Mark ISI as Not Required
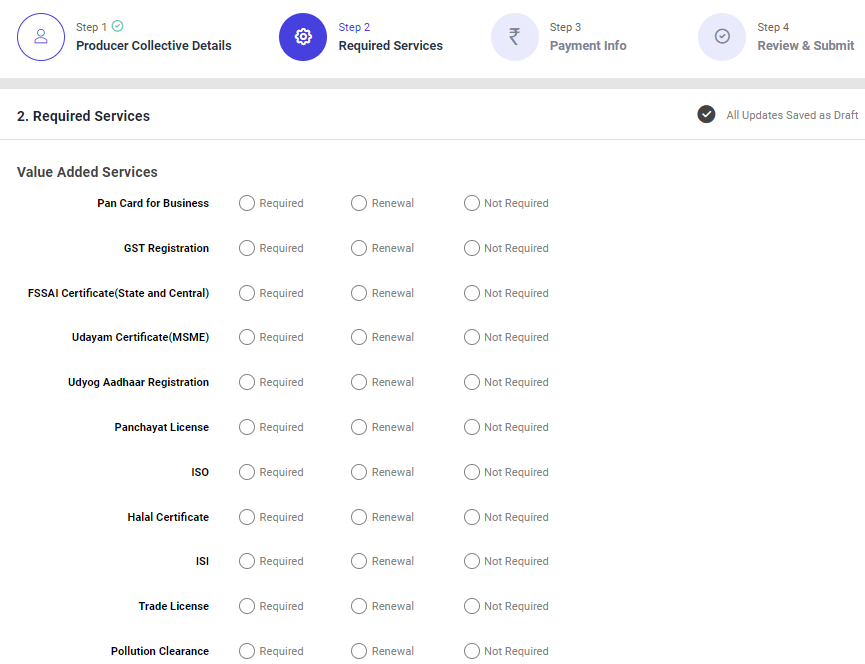Image resolution: width=865 pixels, height=664 pixels. (472, 561)
